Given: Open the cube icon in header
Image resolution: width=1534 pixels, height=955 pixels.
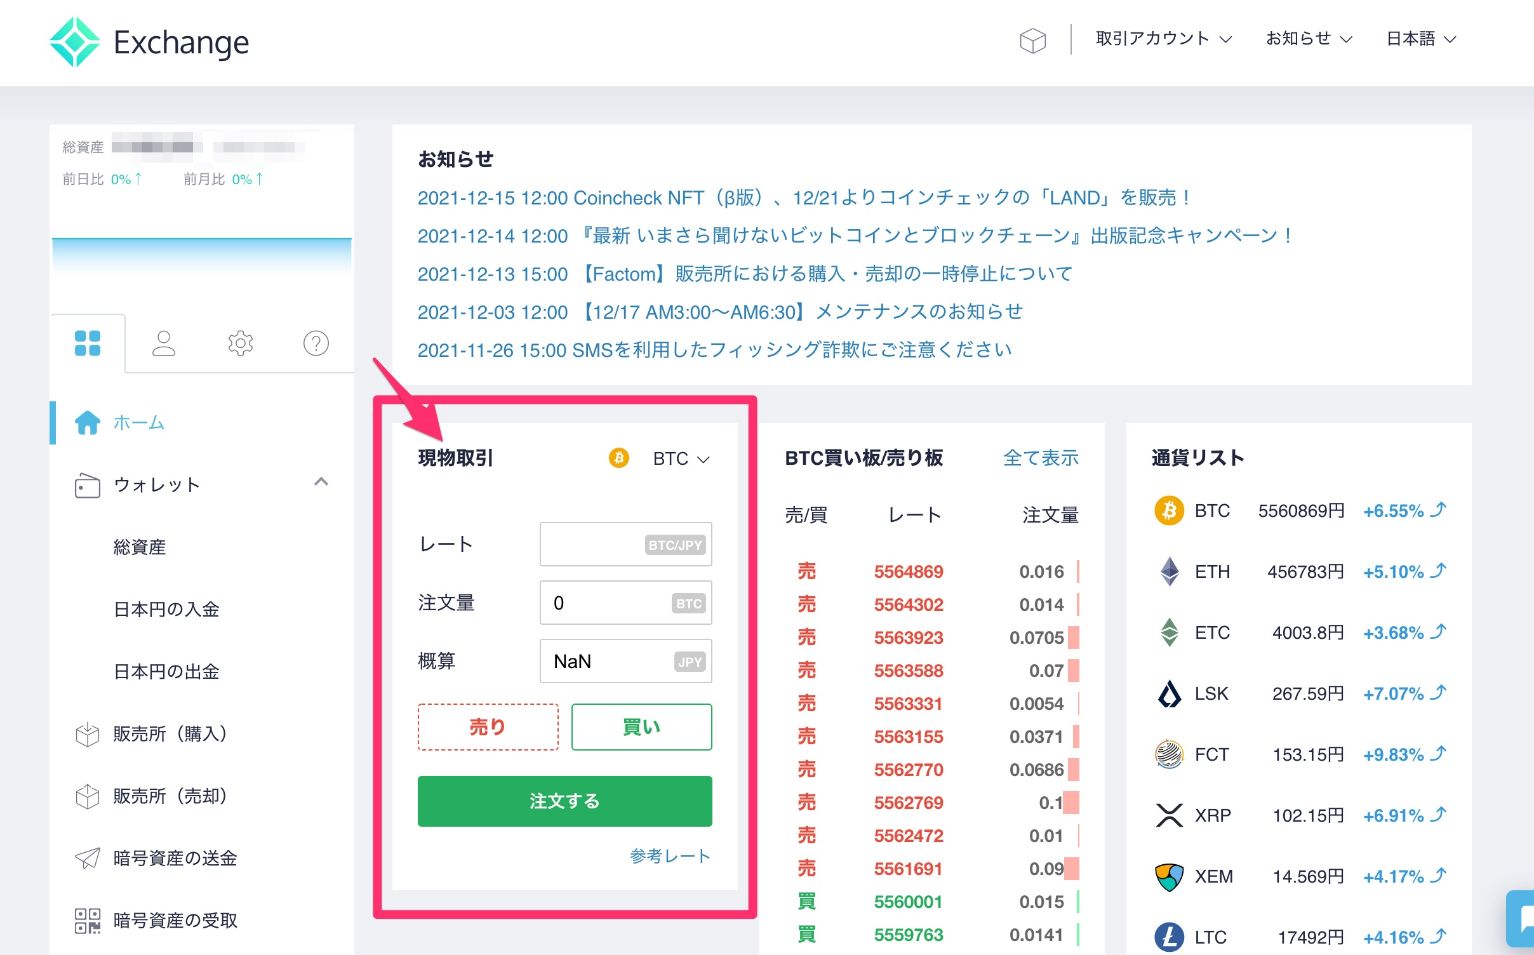Looking at the screenshot, I should click(x=1033, y=40).
